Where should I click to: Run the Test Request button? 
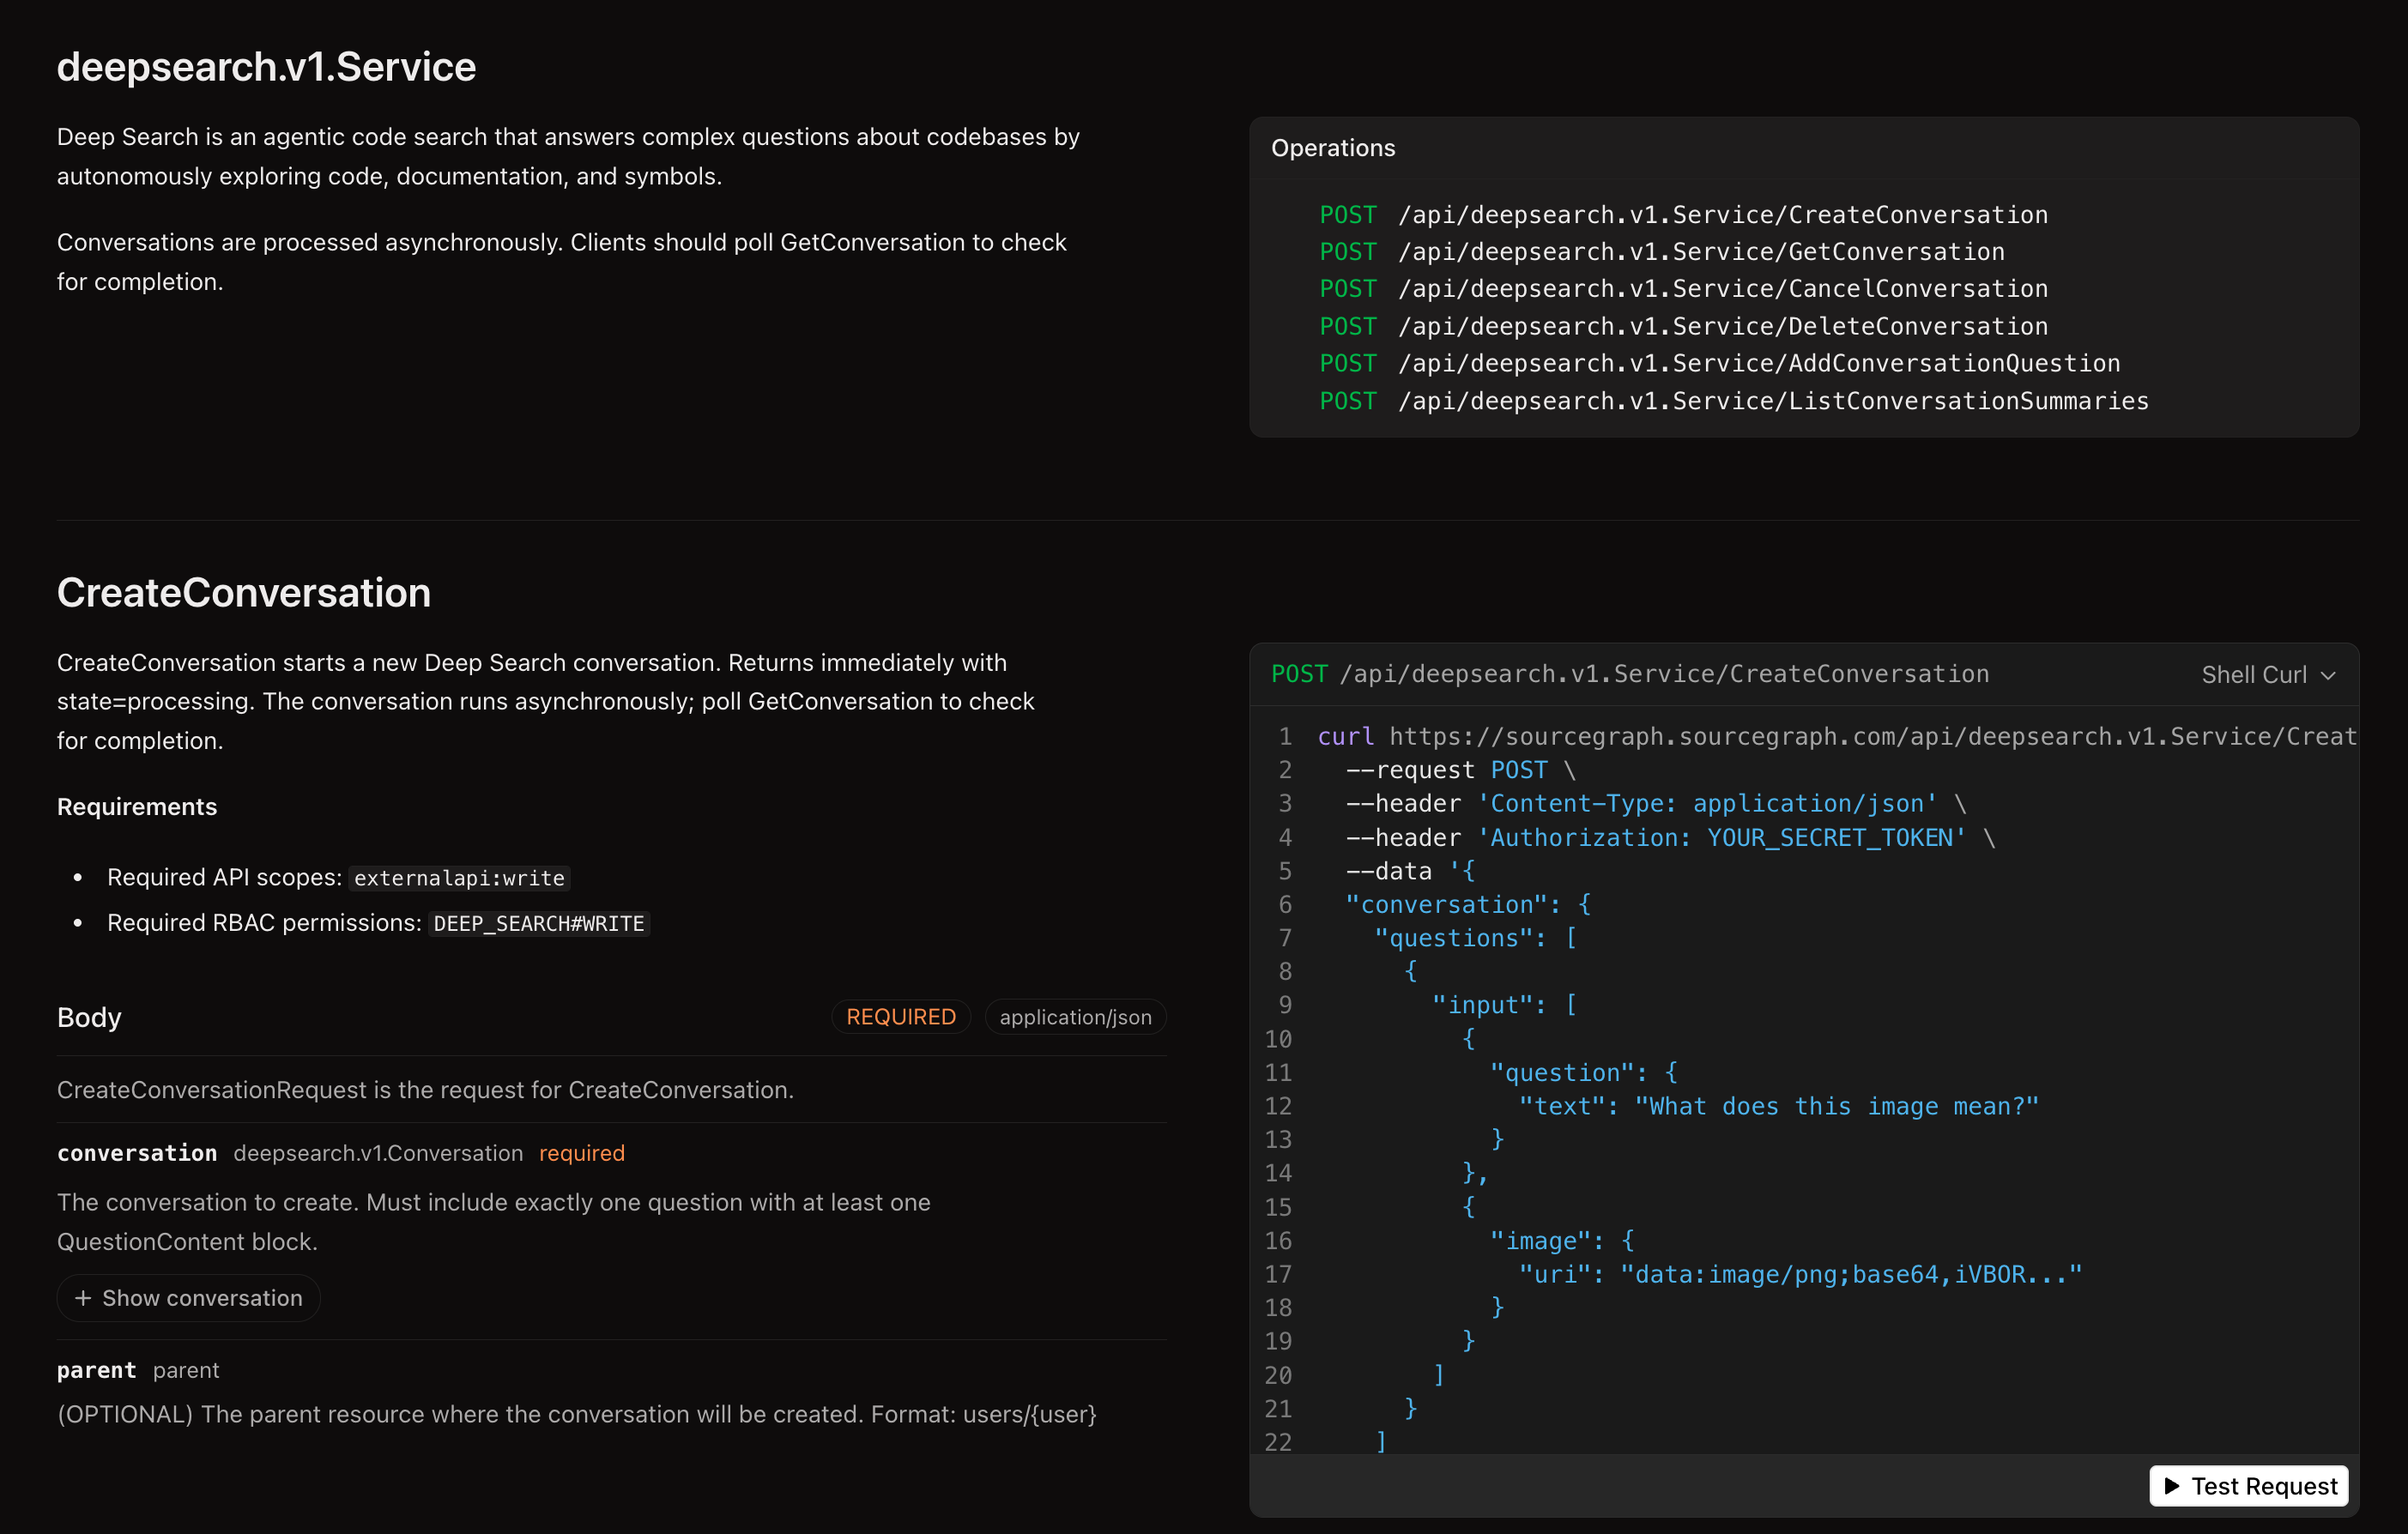[2248, 1486]
